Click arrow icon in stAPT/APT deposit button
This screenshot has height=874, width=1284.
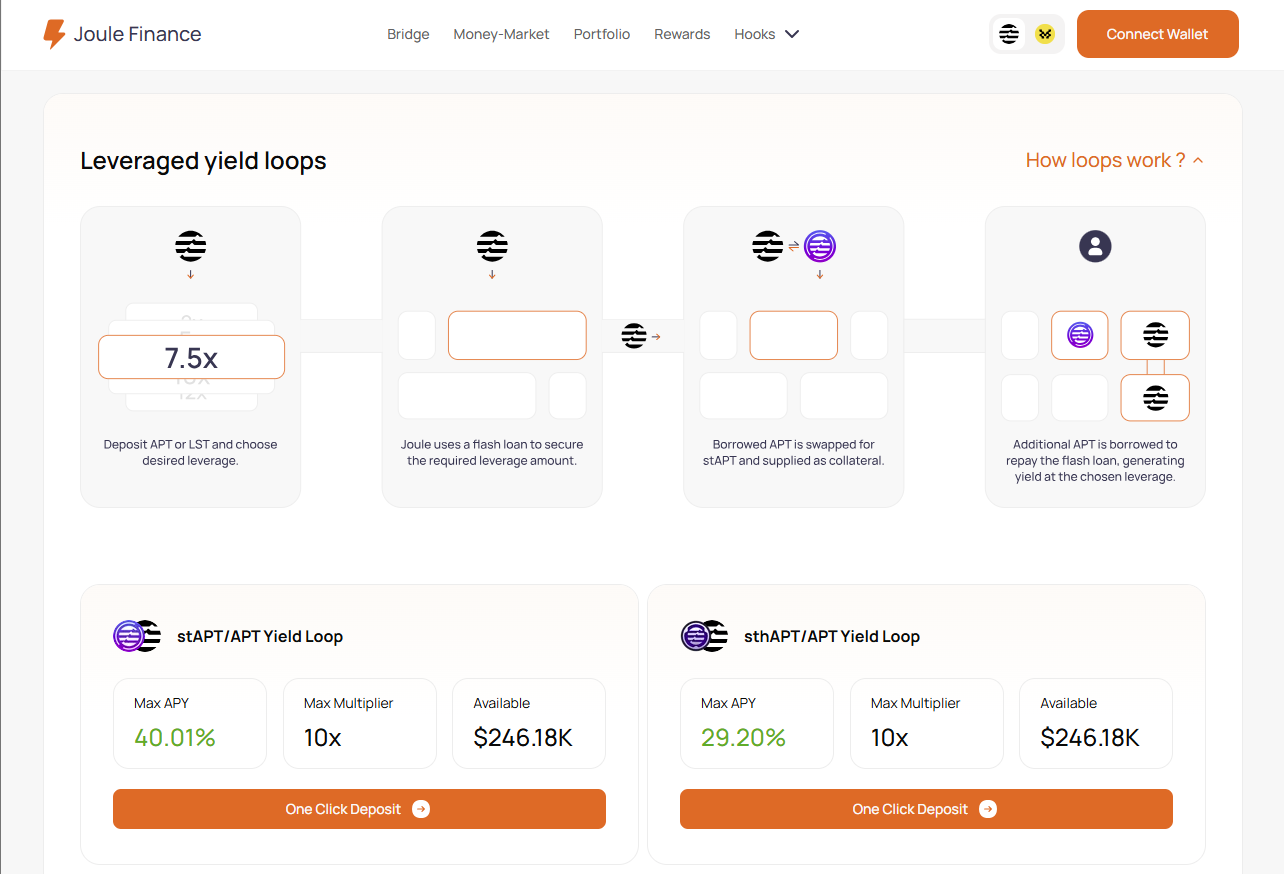click(421, 809)
